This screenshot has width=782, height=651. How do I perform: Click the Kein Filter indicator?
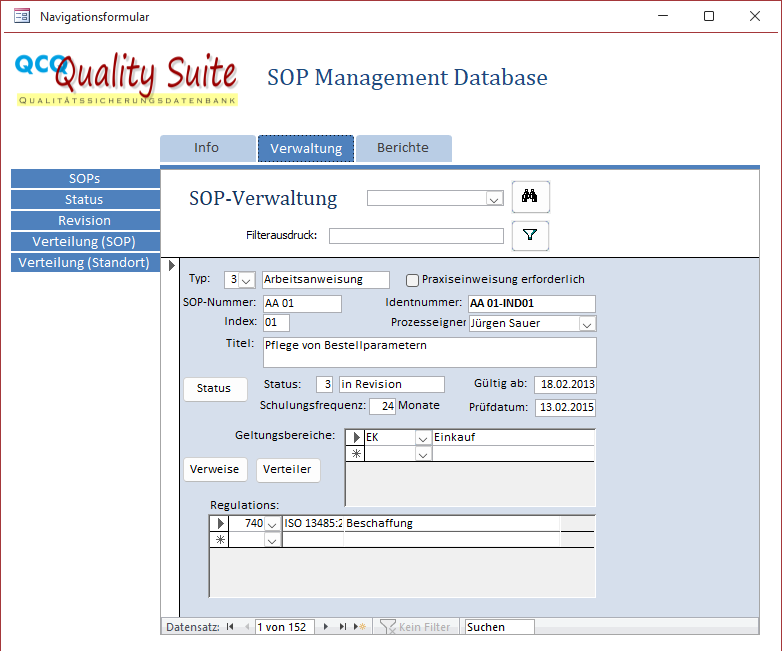pos(415,627)
